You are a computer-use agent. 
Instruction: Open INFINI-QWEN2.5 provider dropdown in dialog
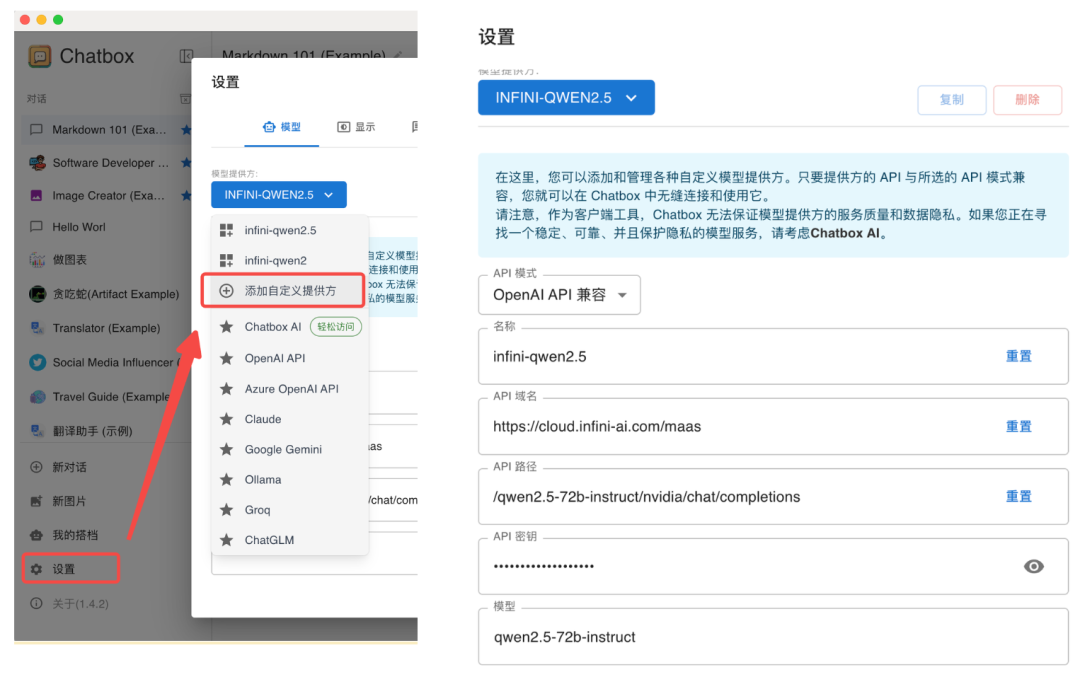278,195
